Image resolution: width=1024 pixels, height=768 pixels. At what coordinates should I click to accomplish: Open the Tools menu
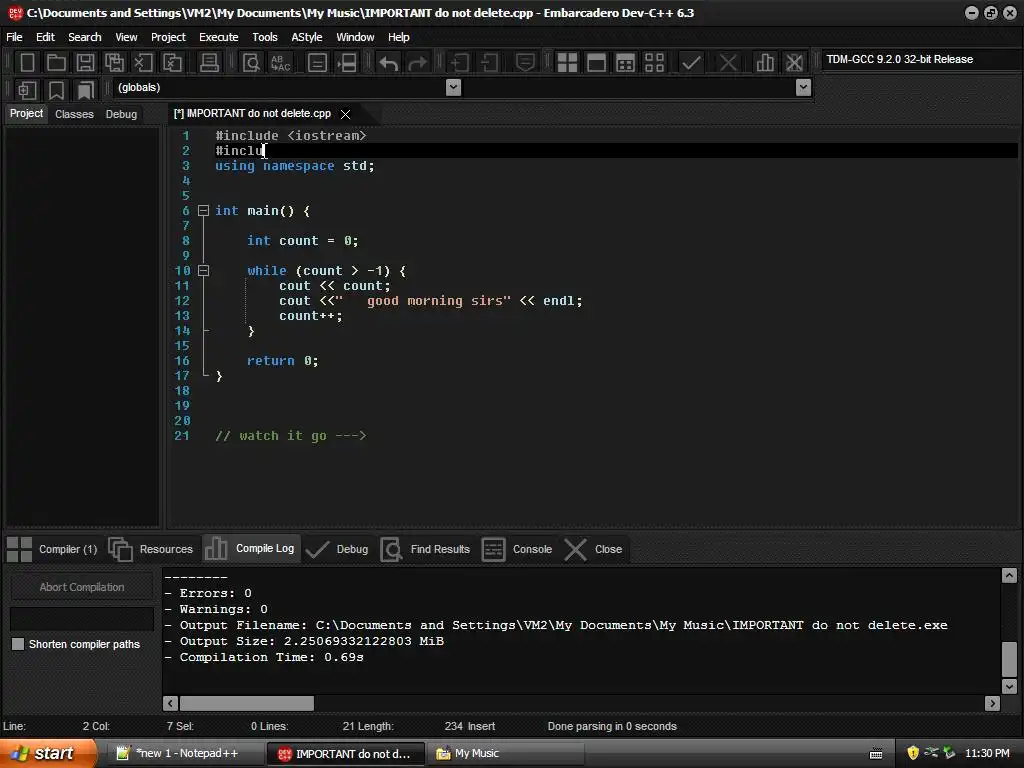coord(264,37)
